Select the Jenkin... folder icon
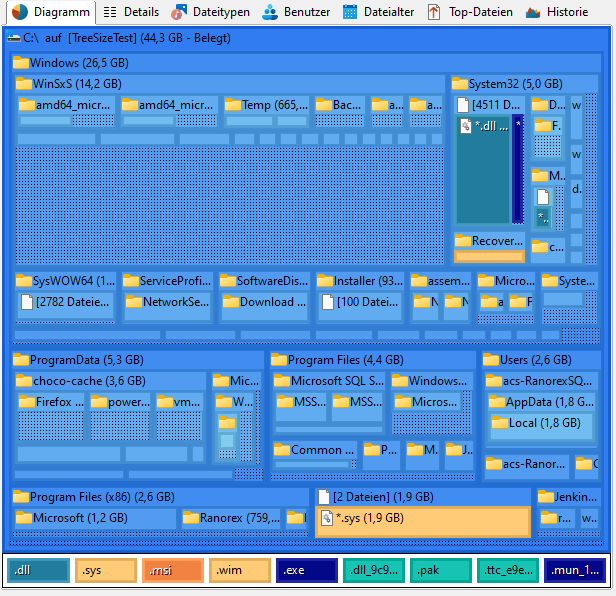This screenshot has height=596, width=616. [x=546, y=497]
